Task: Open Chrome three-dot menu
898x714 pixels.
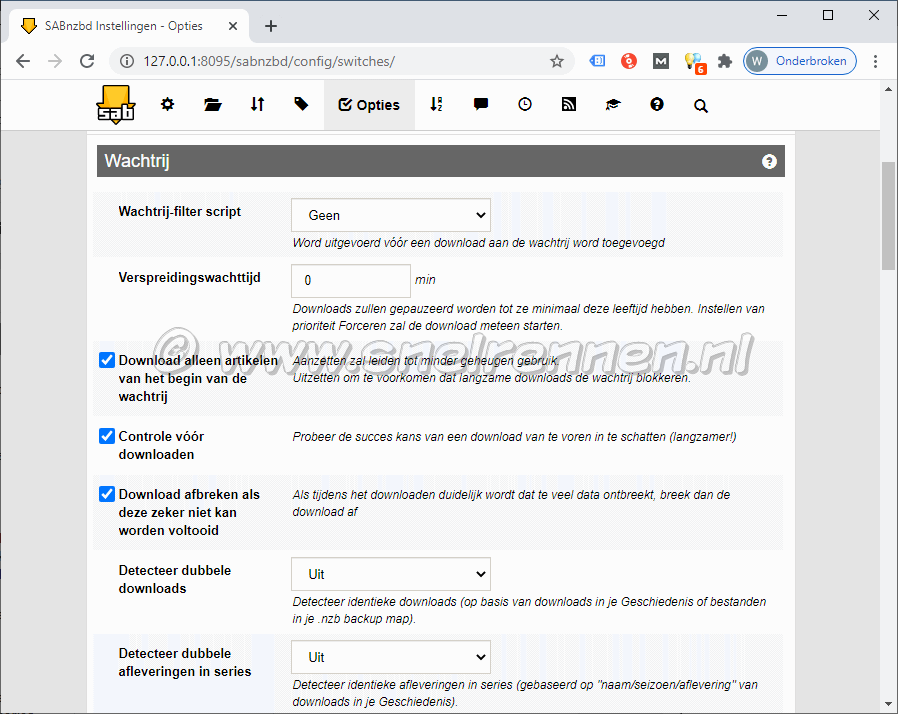Action: coord(875,61)
